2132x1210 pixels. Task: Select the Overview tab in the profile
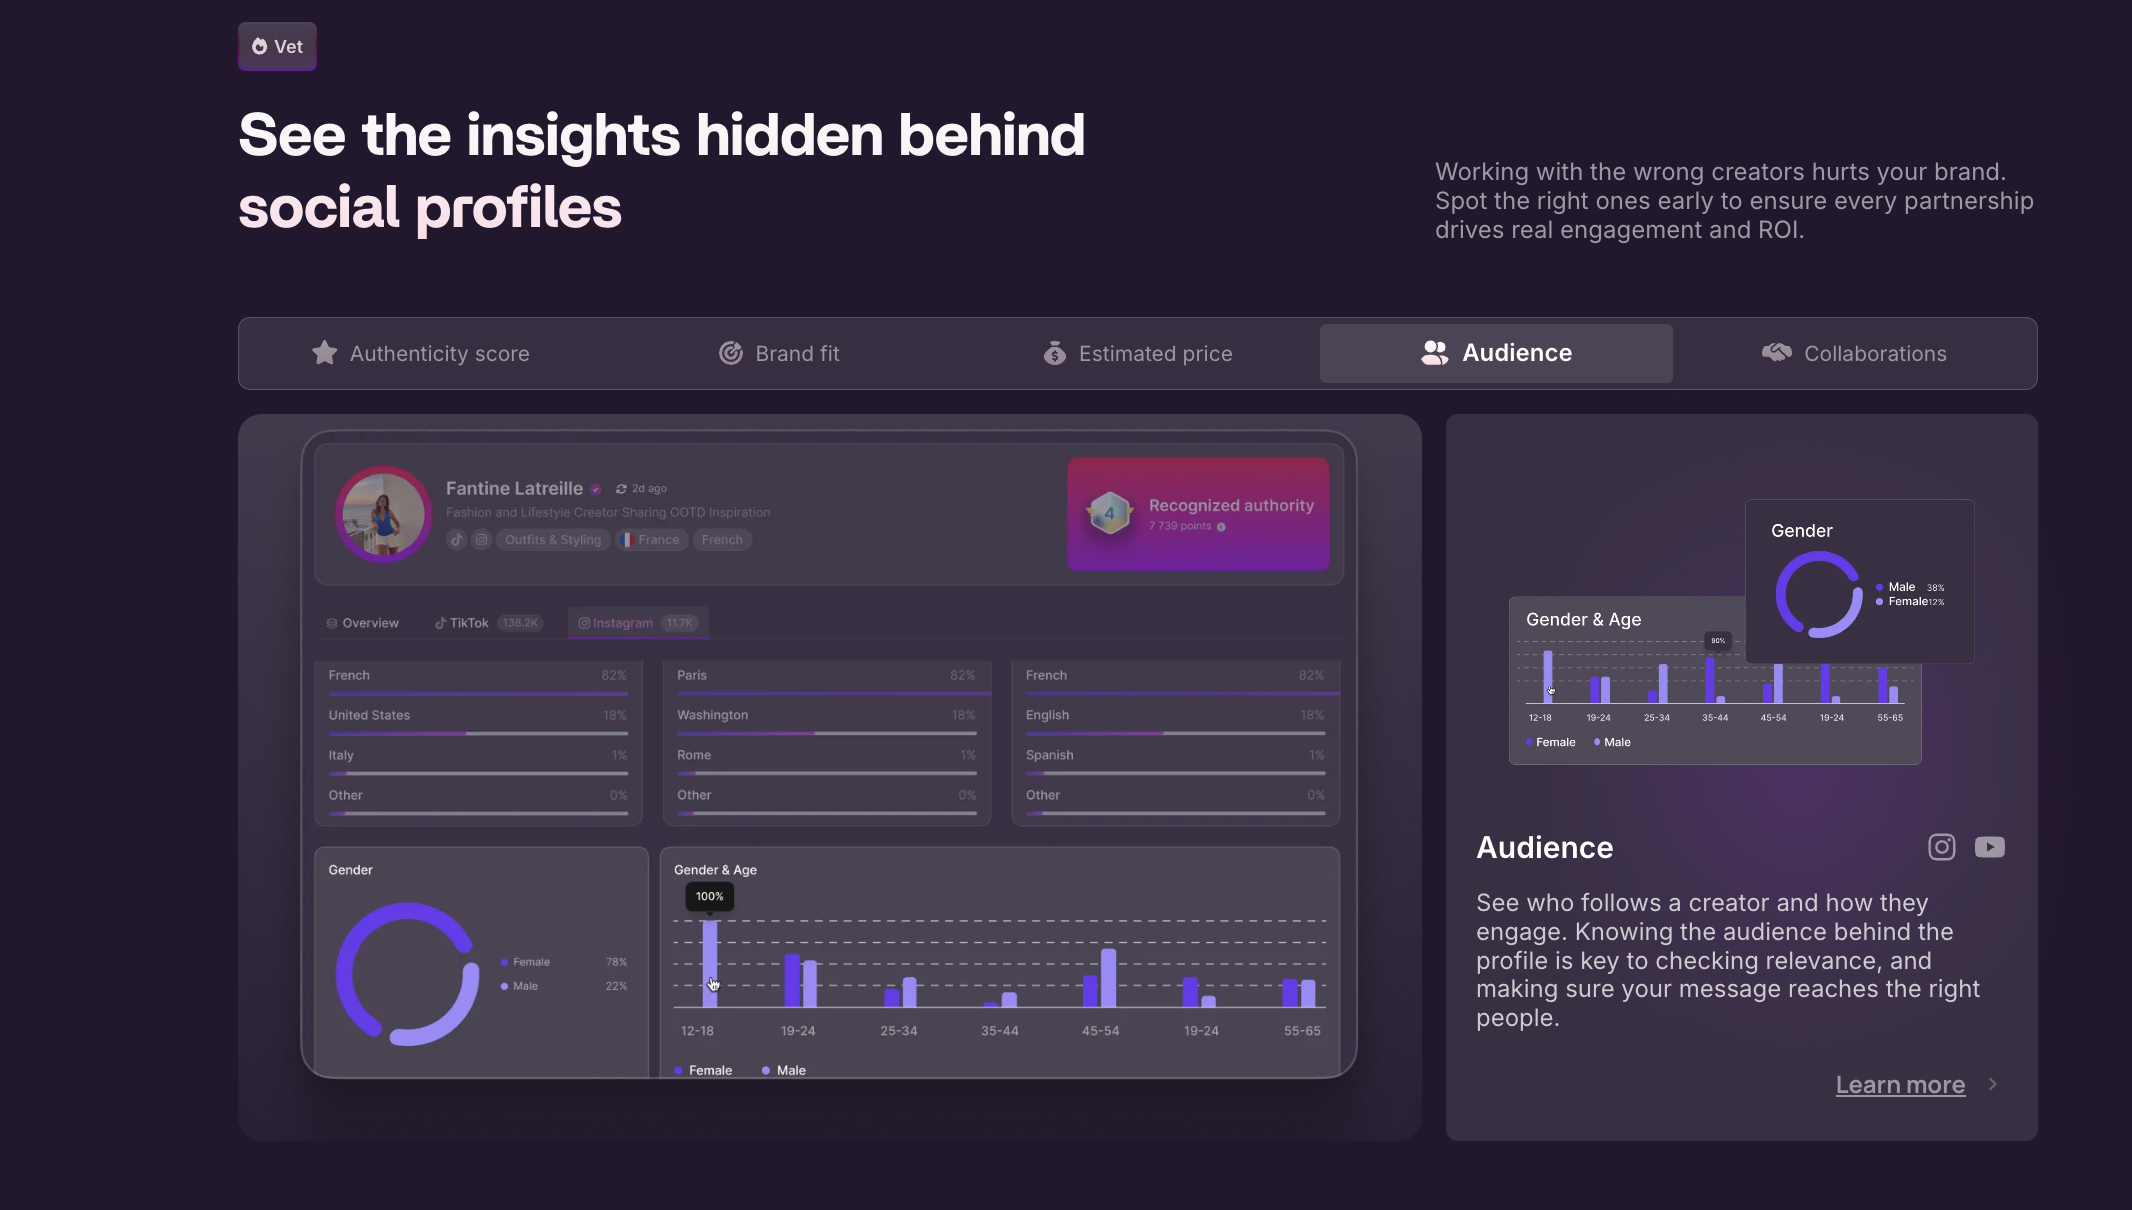point(362,623)
